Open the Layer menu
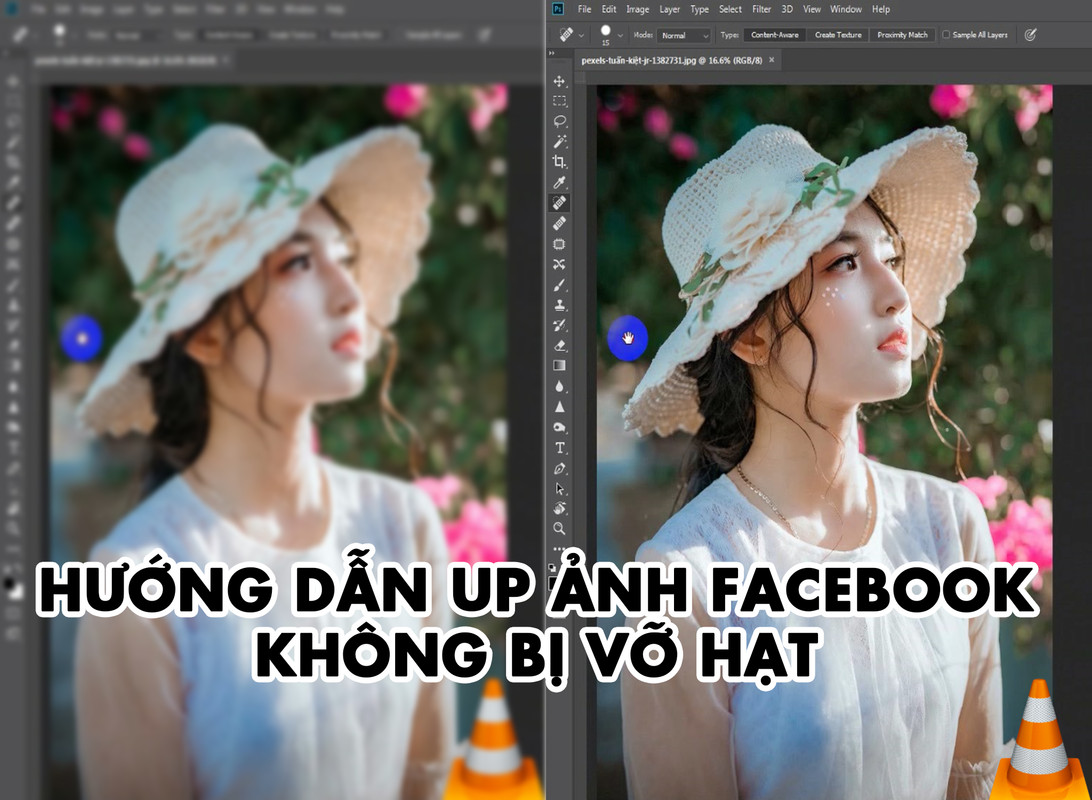Viewport: 1092px width, 800px height. tap(669, 9)
